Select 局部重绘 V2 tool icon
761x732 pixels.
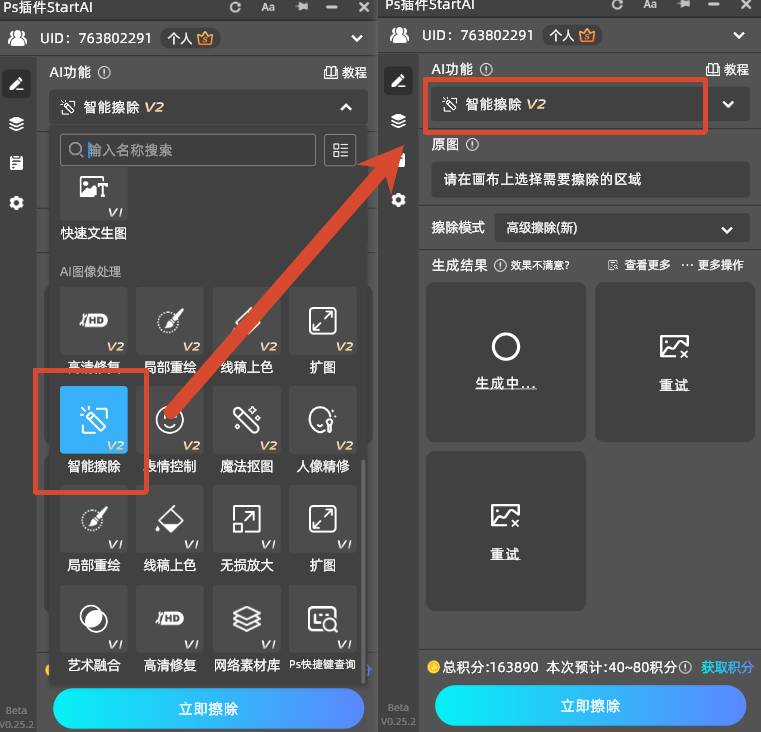coord(170,321)
